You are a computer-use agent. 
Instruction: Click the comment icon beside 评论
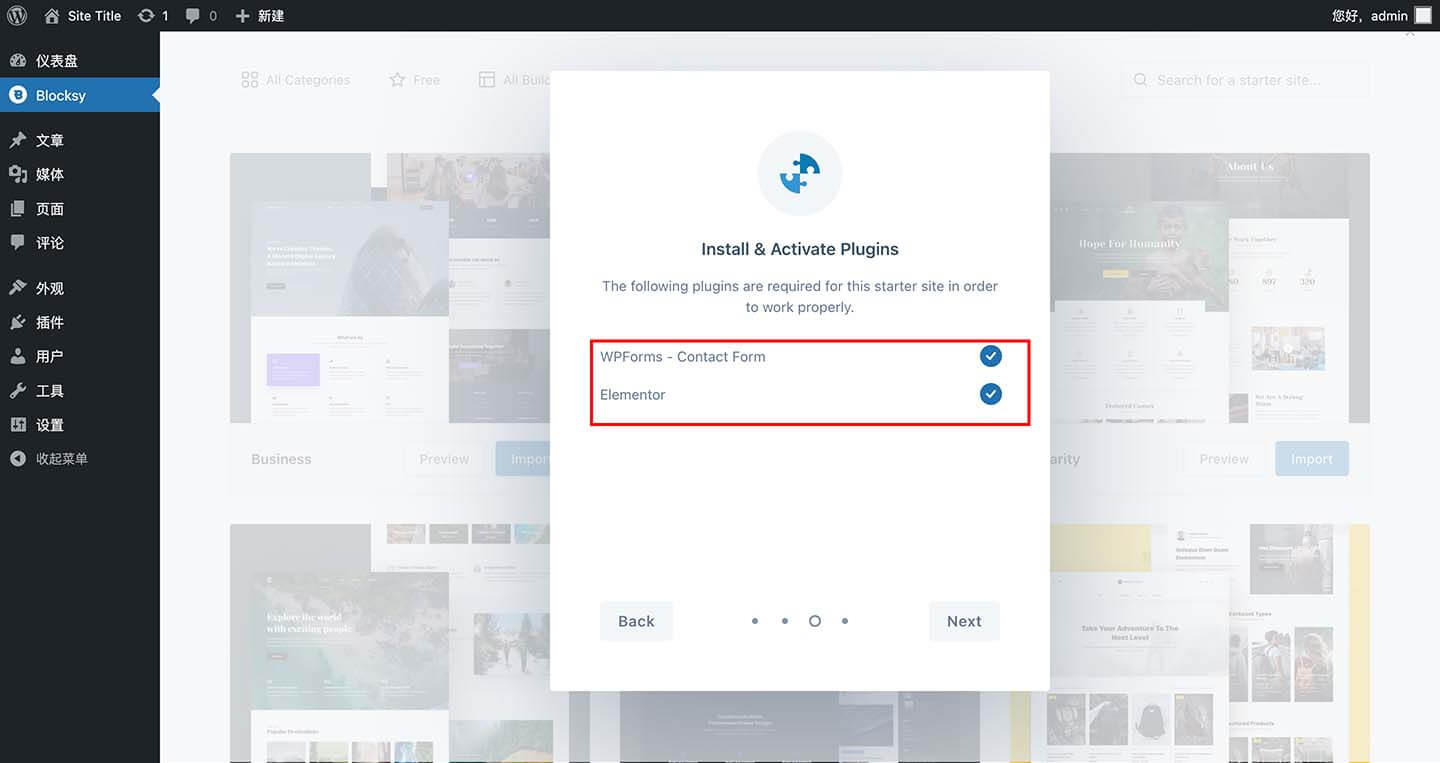tap(18, 243)
